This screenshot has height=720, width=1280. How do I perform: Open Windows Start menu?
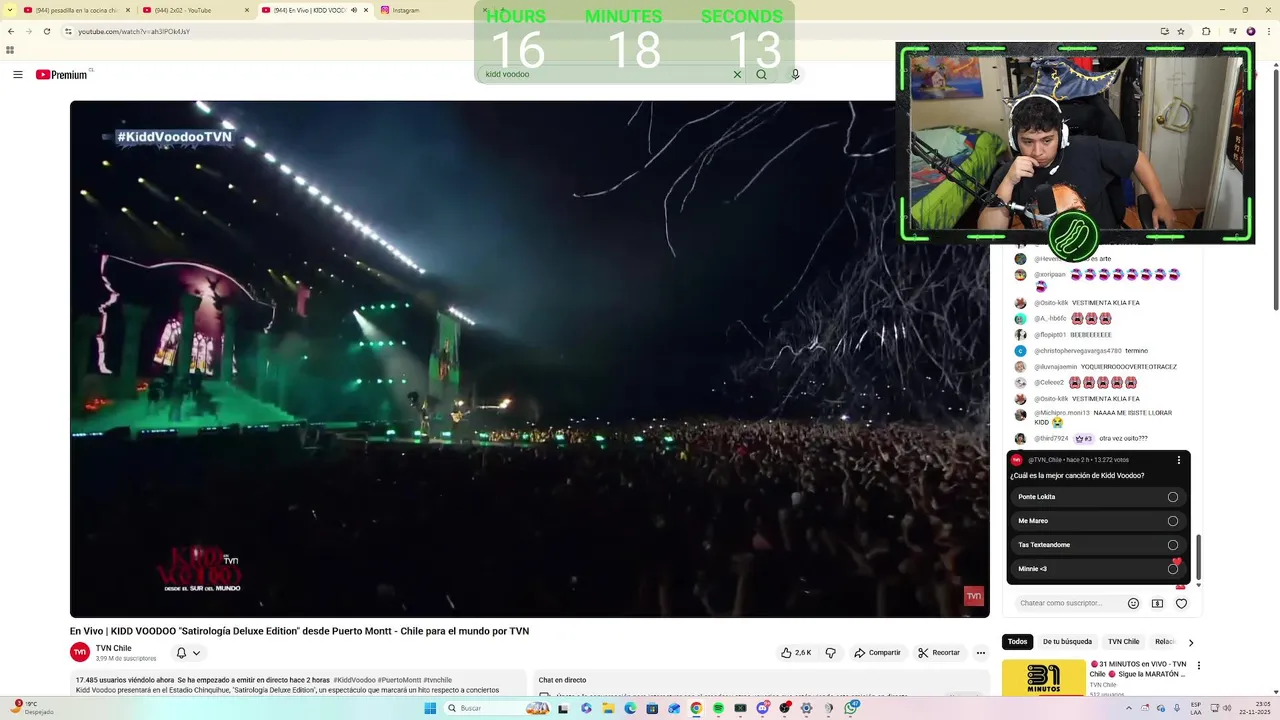point(430,708)
